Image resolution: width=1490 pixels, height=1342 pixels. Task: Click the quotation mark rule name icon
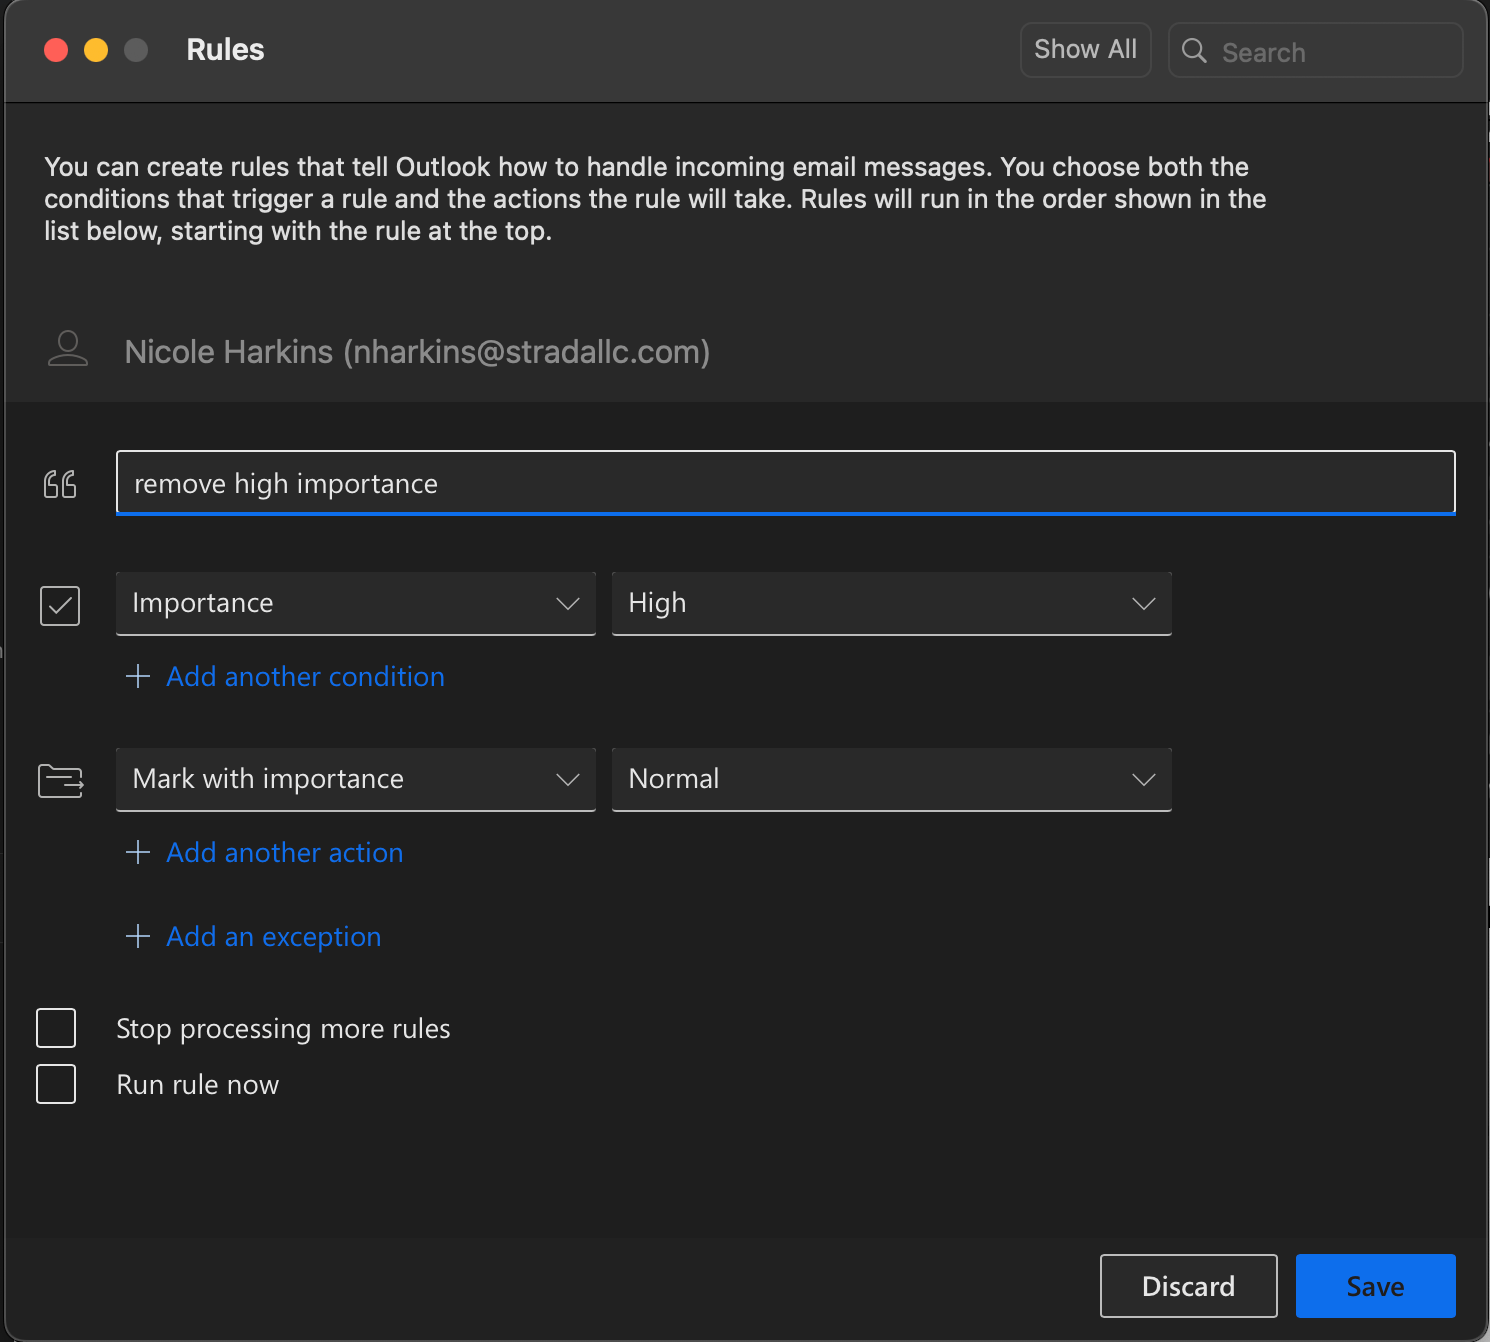pyautogui.click(x=60, y=484)
